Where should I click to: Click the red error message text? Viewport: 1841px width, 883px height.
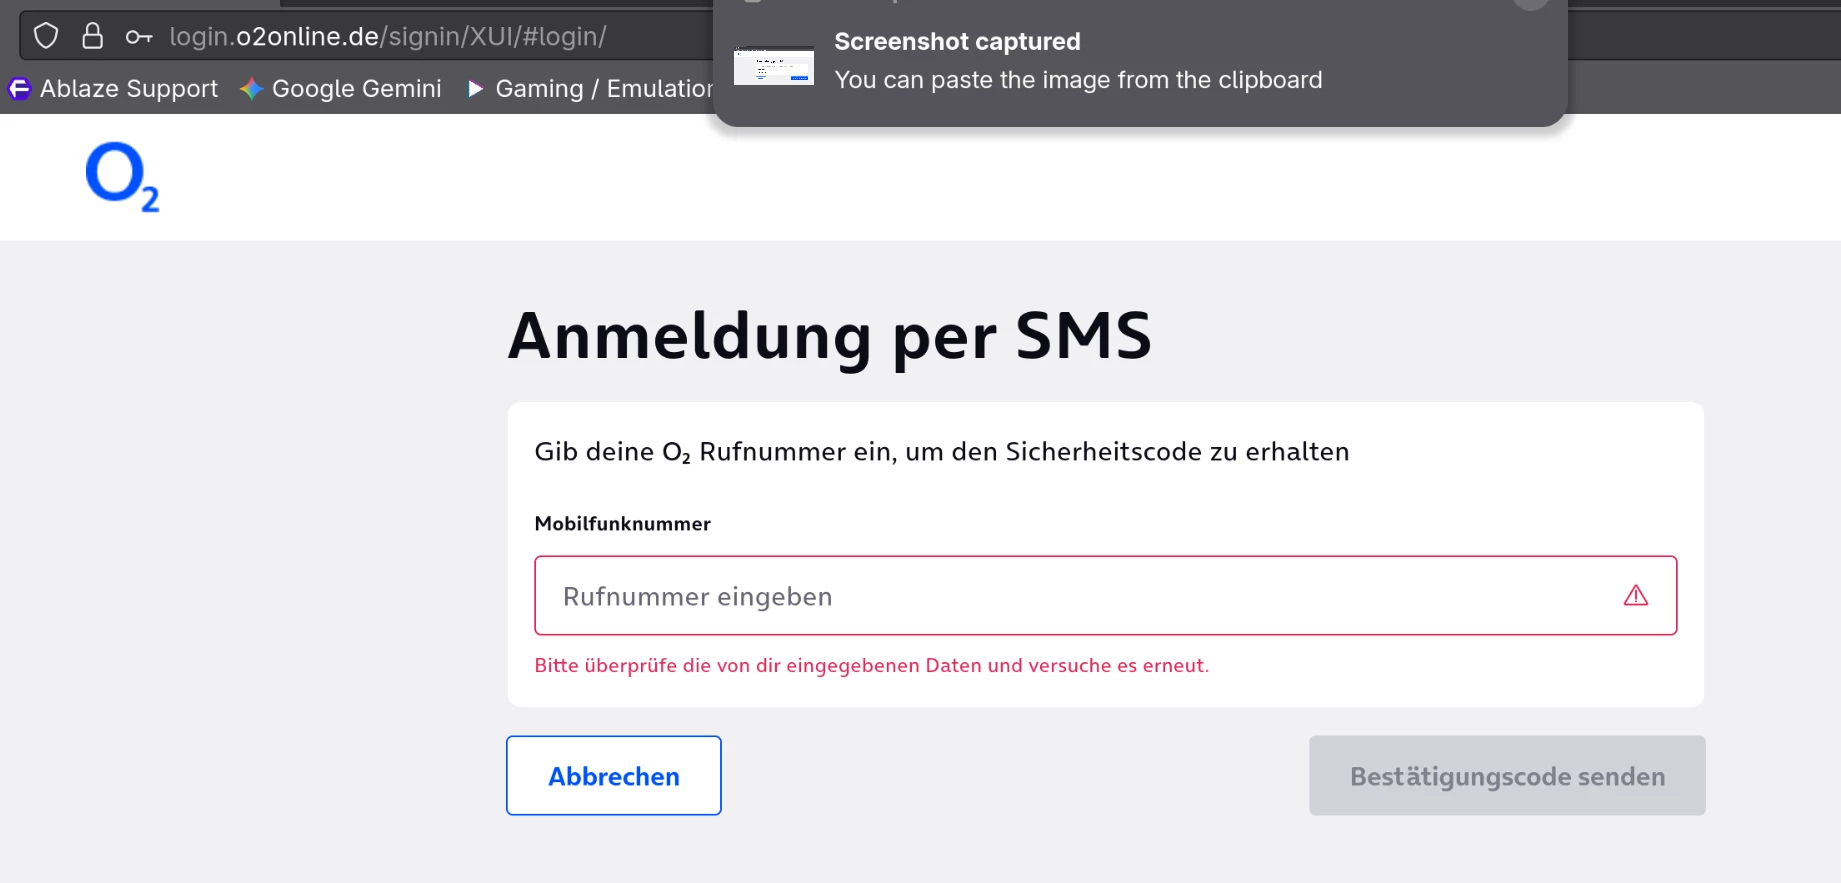871,666
